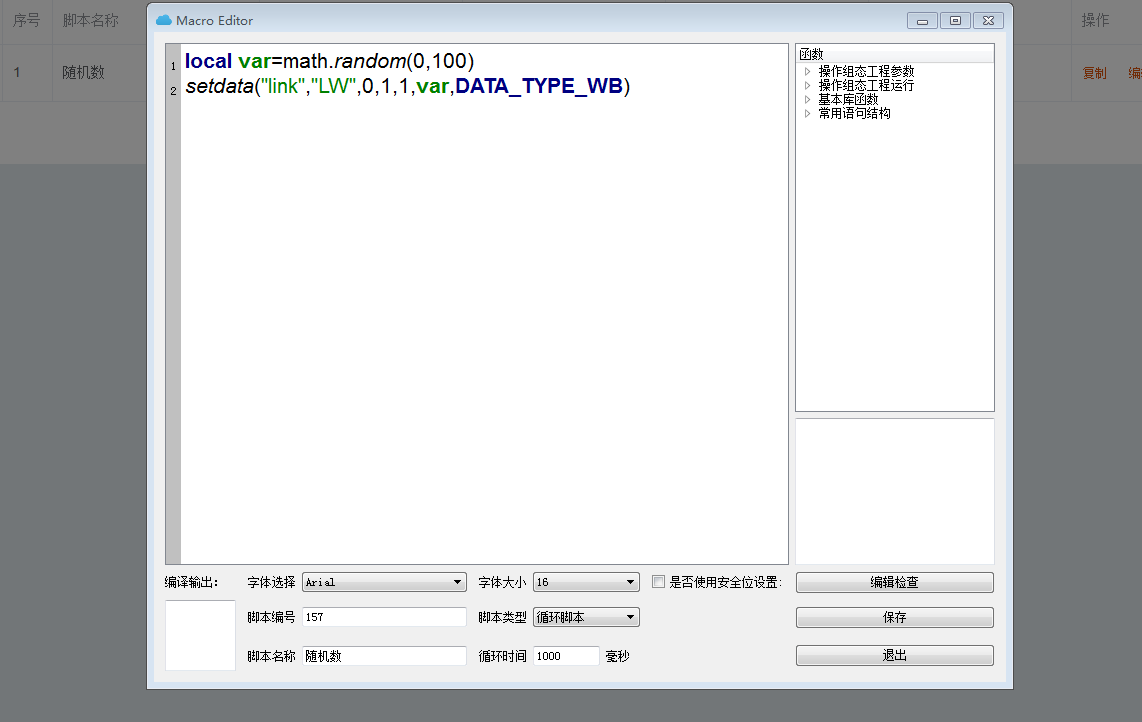This screenshot has height=722, width=1142.
Task: Focus the 脚本名称 field containing 随机数
Action: pos(385,656)
